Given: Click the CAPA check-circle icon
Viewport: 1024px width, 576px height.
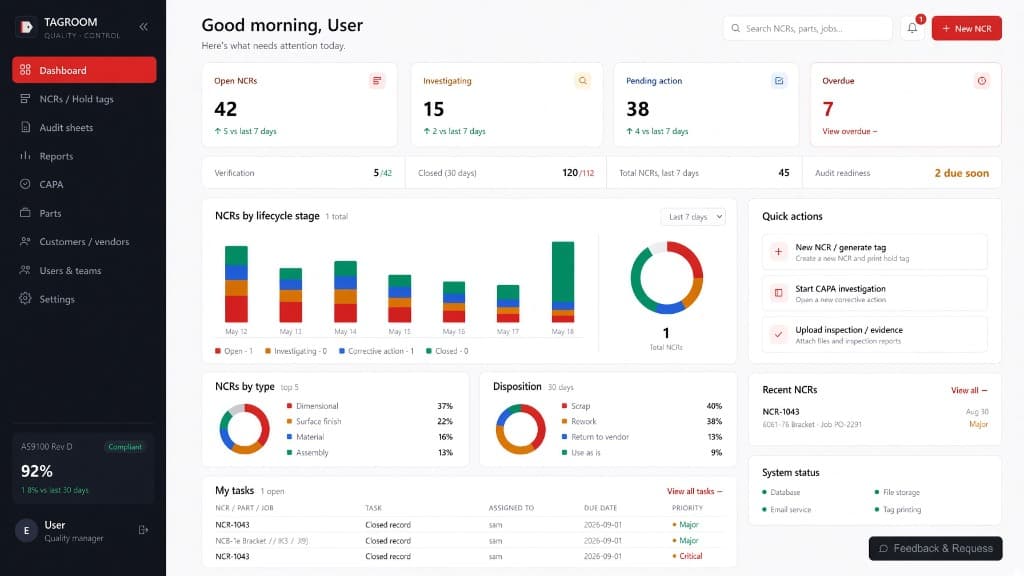Looking at the screenshot, I should 25,184.
